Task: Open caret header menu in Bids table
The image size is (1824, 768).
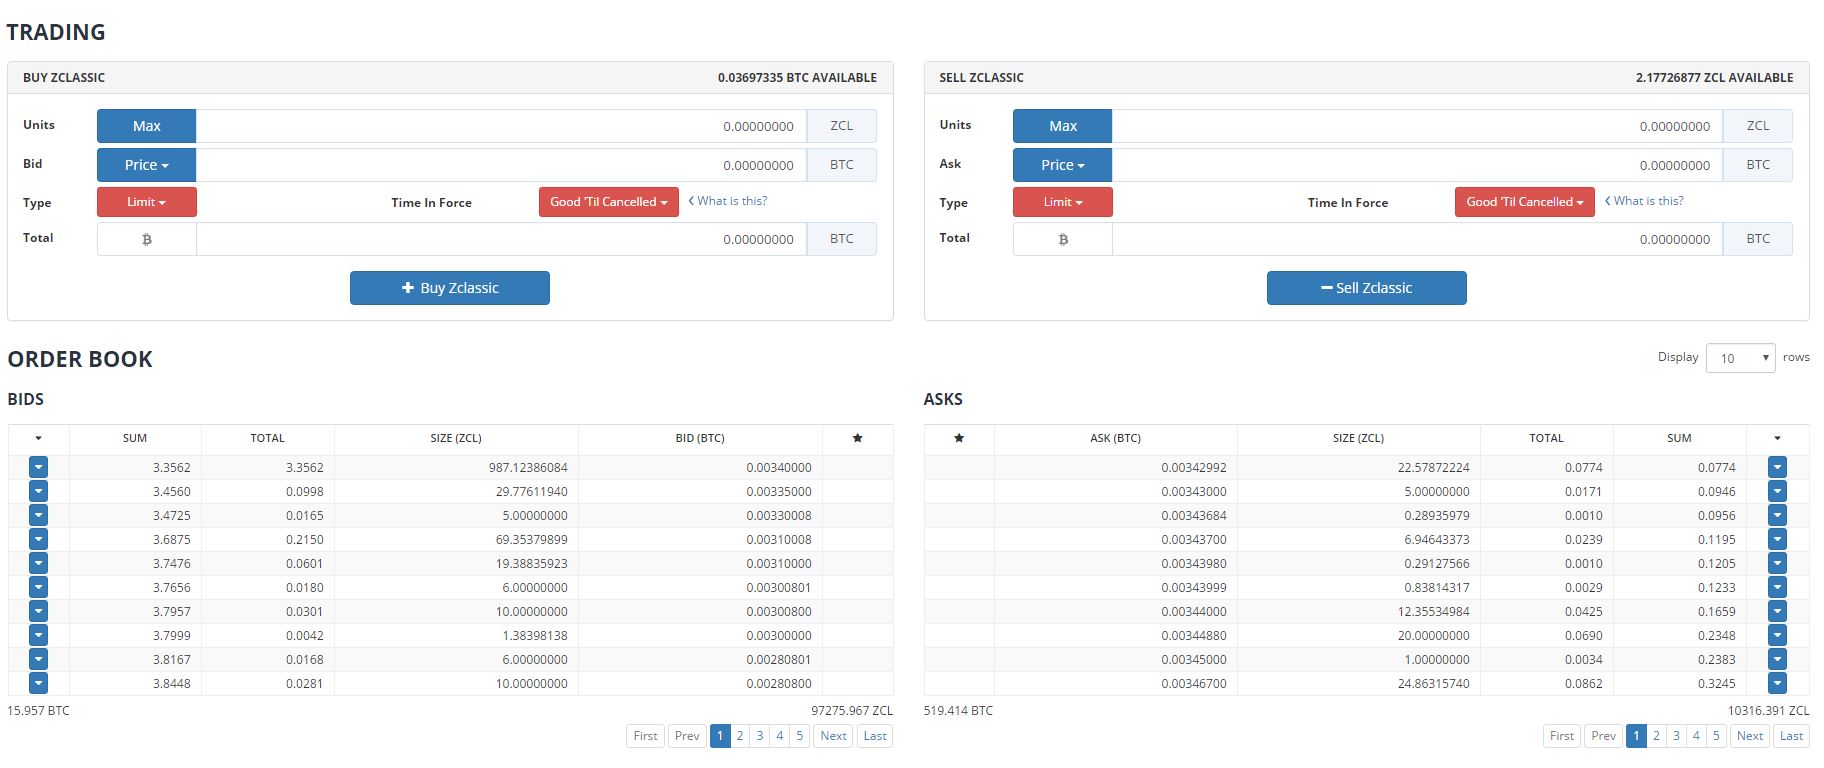Action: click(x=38, y=438)
